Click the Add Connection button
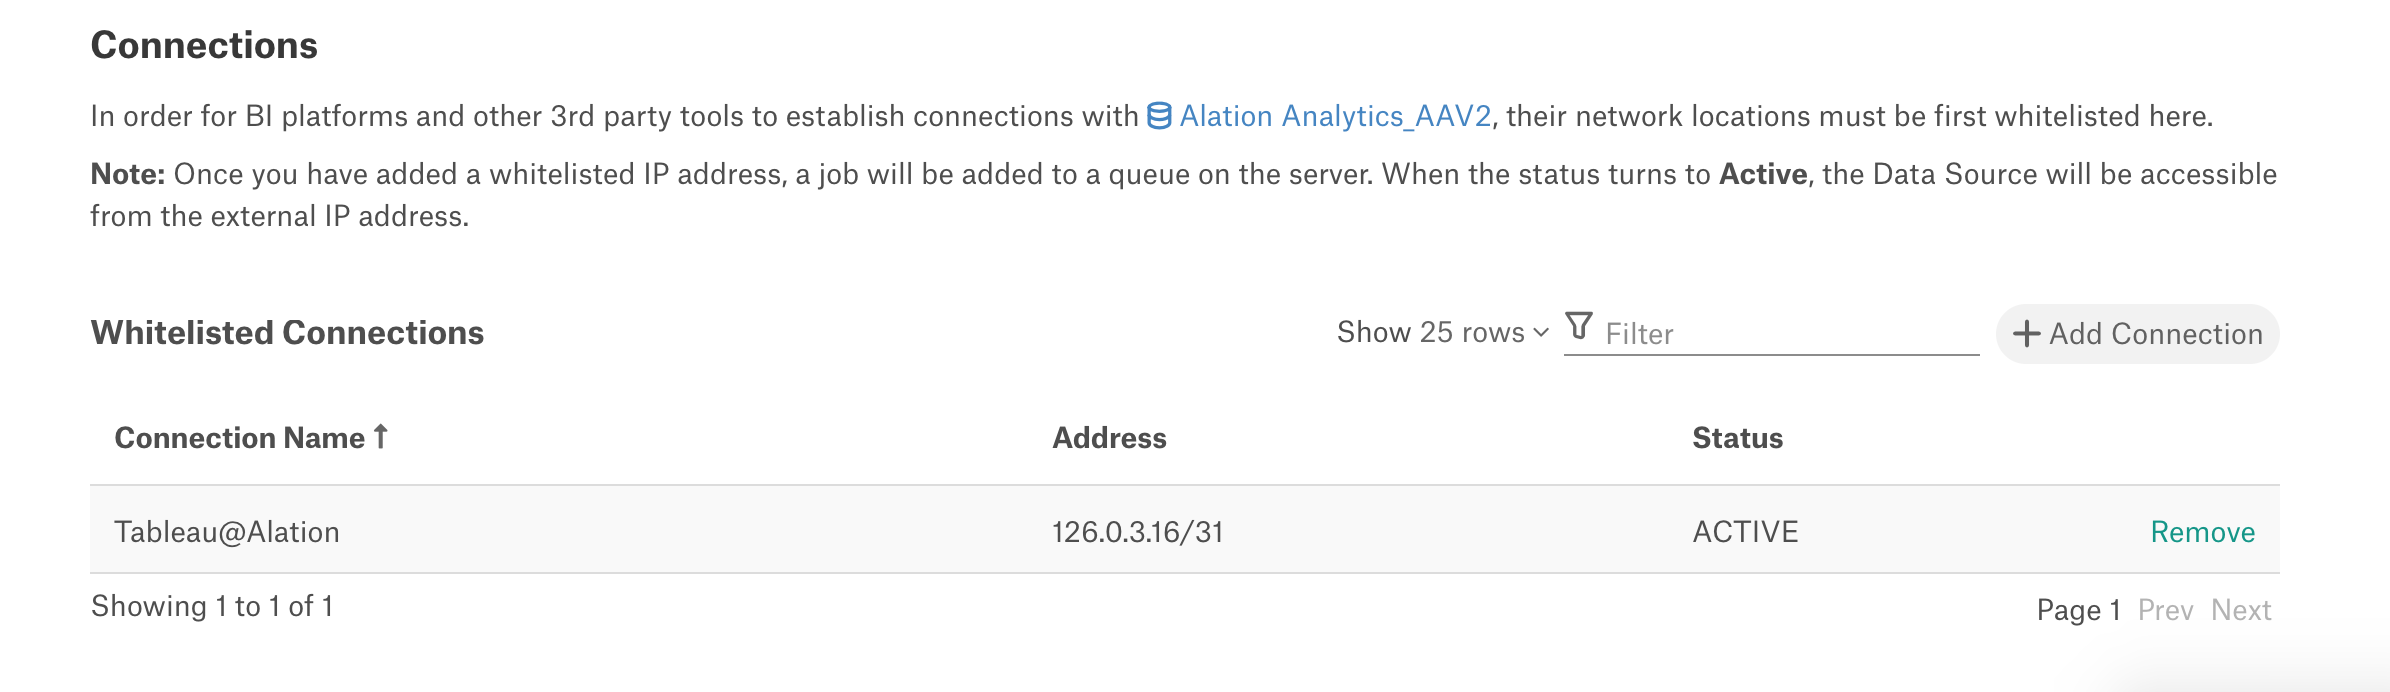This screenshot has height=692, width=2390. pos(2138,334)
